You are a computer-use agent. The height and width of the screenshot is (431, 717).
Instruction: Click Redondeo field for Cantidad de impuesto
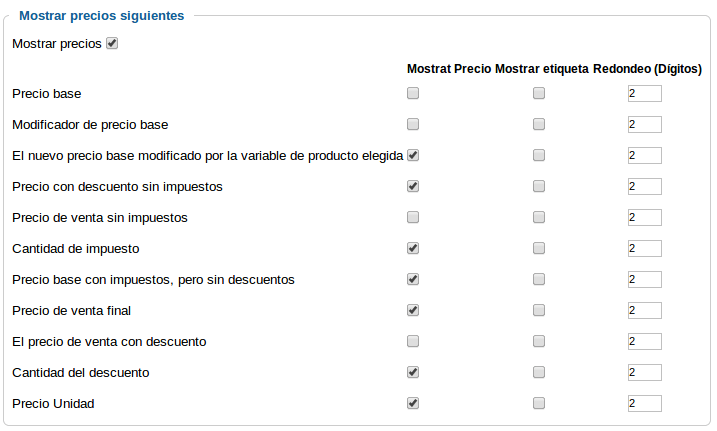tap(645, 249)
